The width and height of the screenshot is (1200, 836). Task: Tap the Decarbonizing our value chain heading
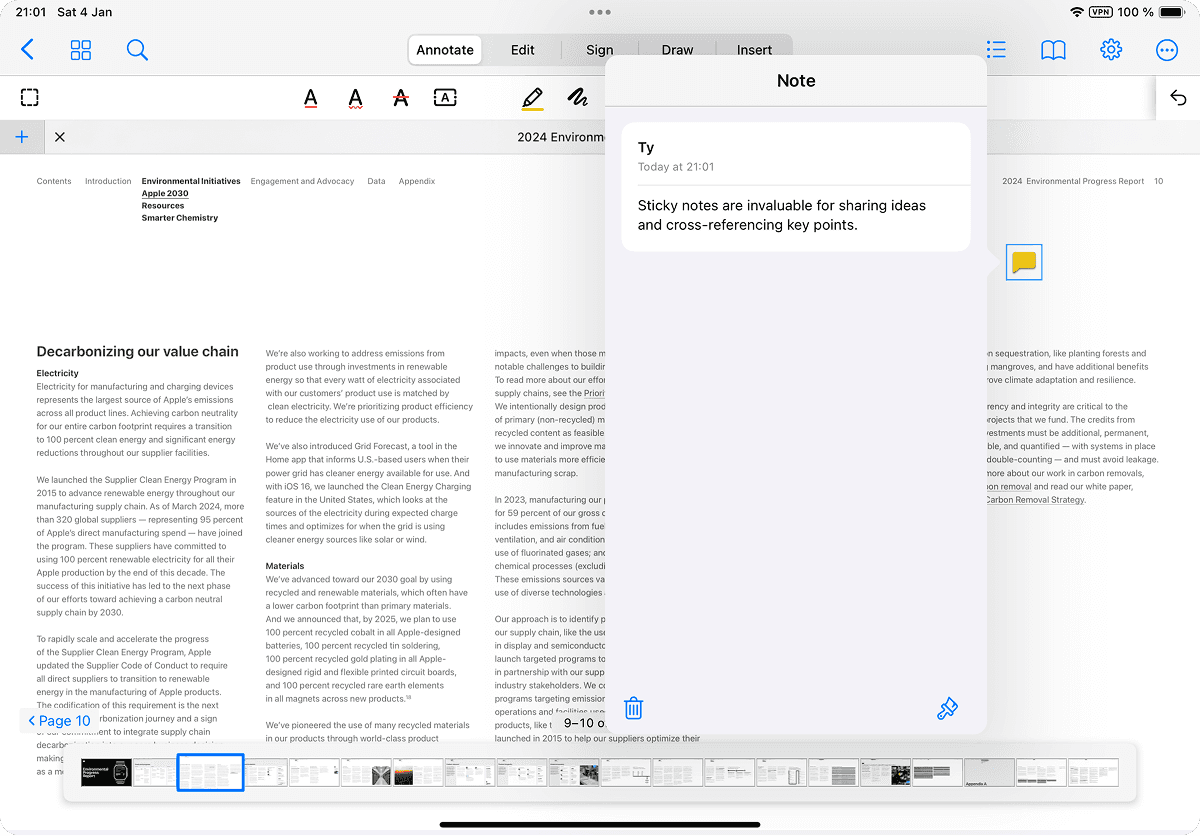(x=138, y=351)
